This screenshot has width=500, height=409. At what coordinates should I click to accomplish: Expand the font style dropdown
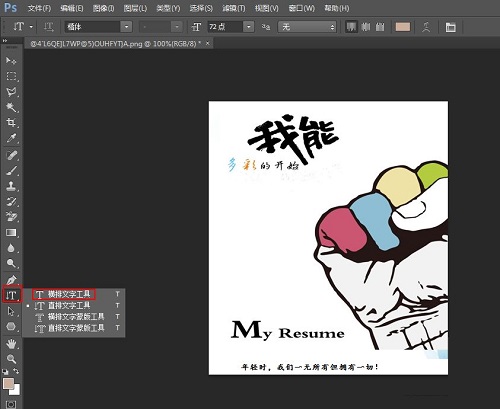coord(177,27)
